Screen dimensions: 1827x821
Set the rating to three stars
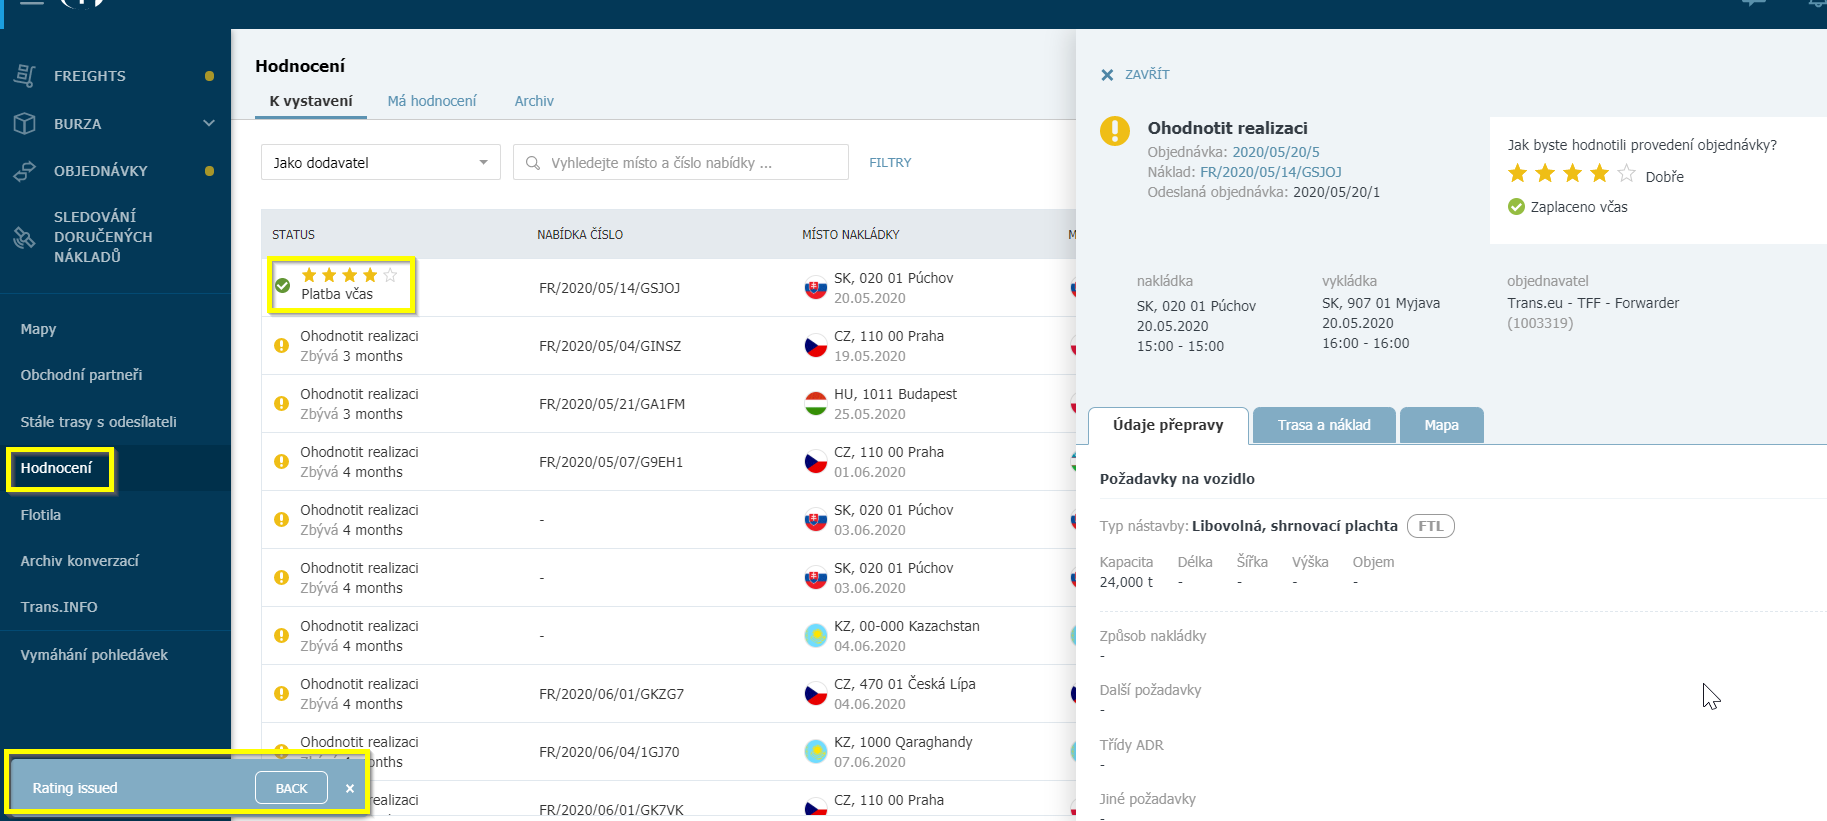click(x=1572, y=174)
